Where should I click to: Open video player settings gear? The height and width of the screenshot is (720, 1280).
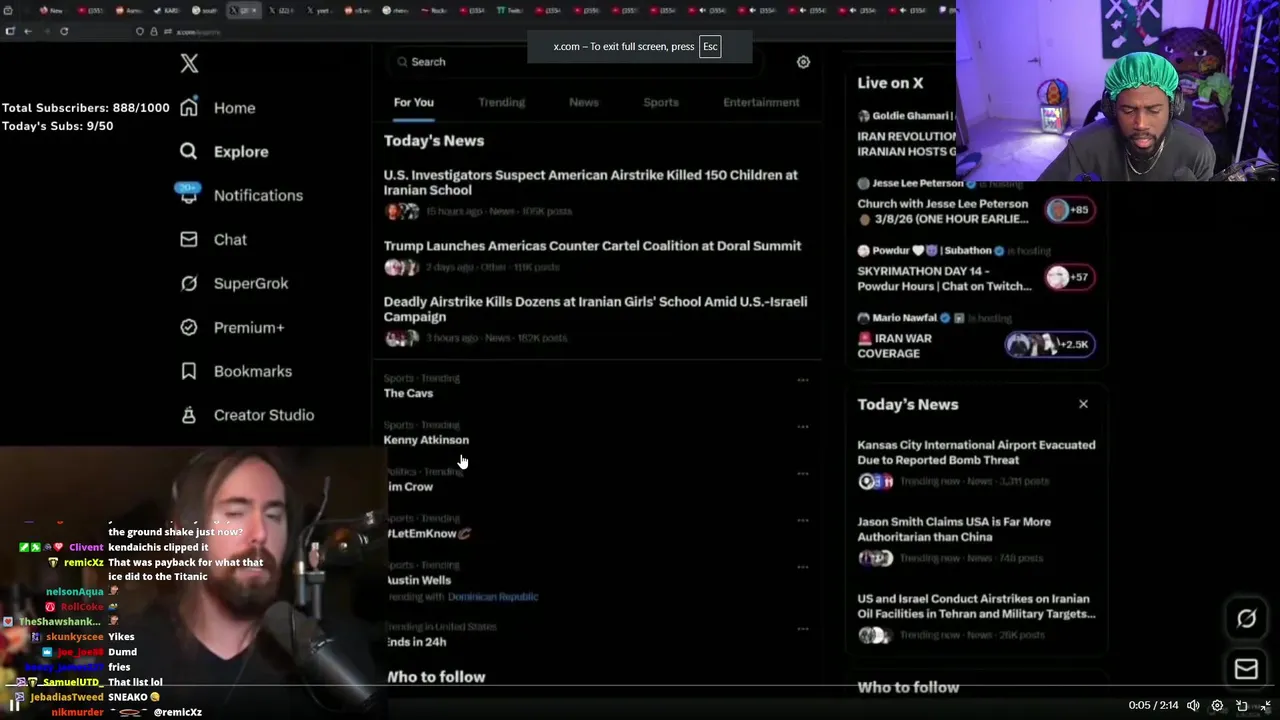click(x=1217, y=705)
